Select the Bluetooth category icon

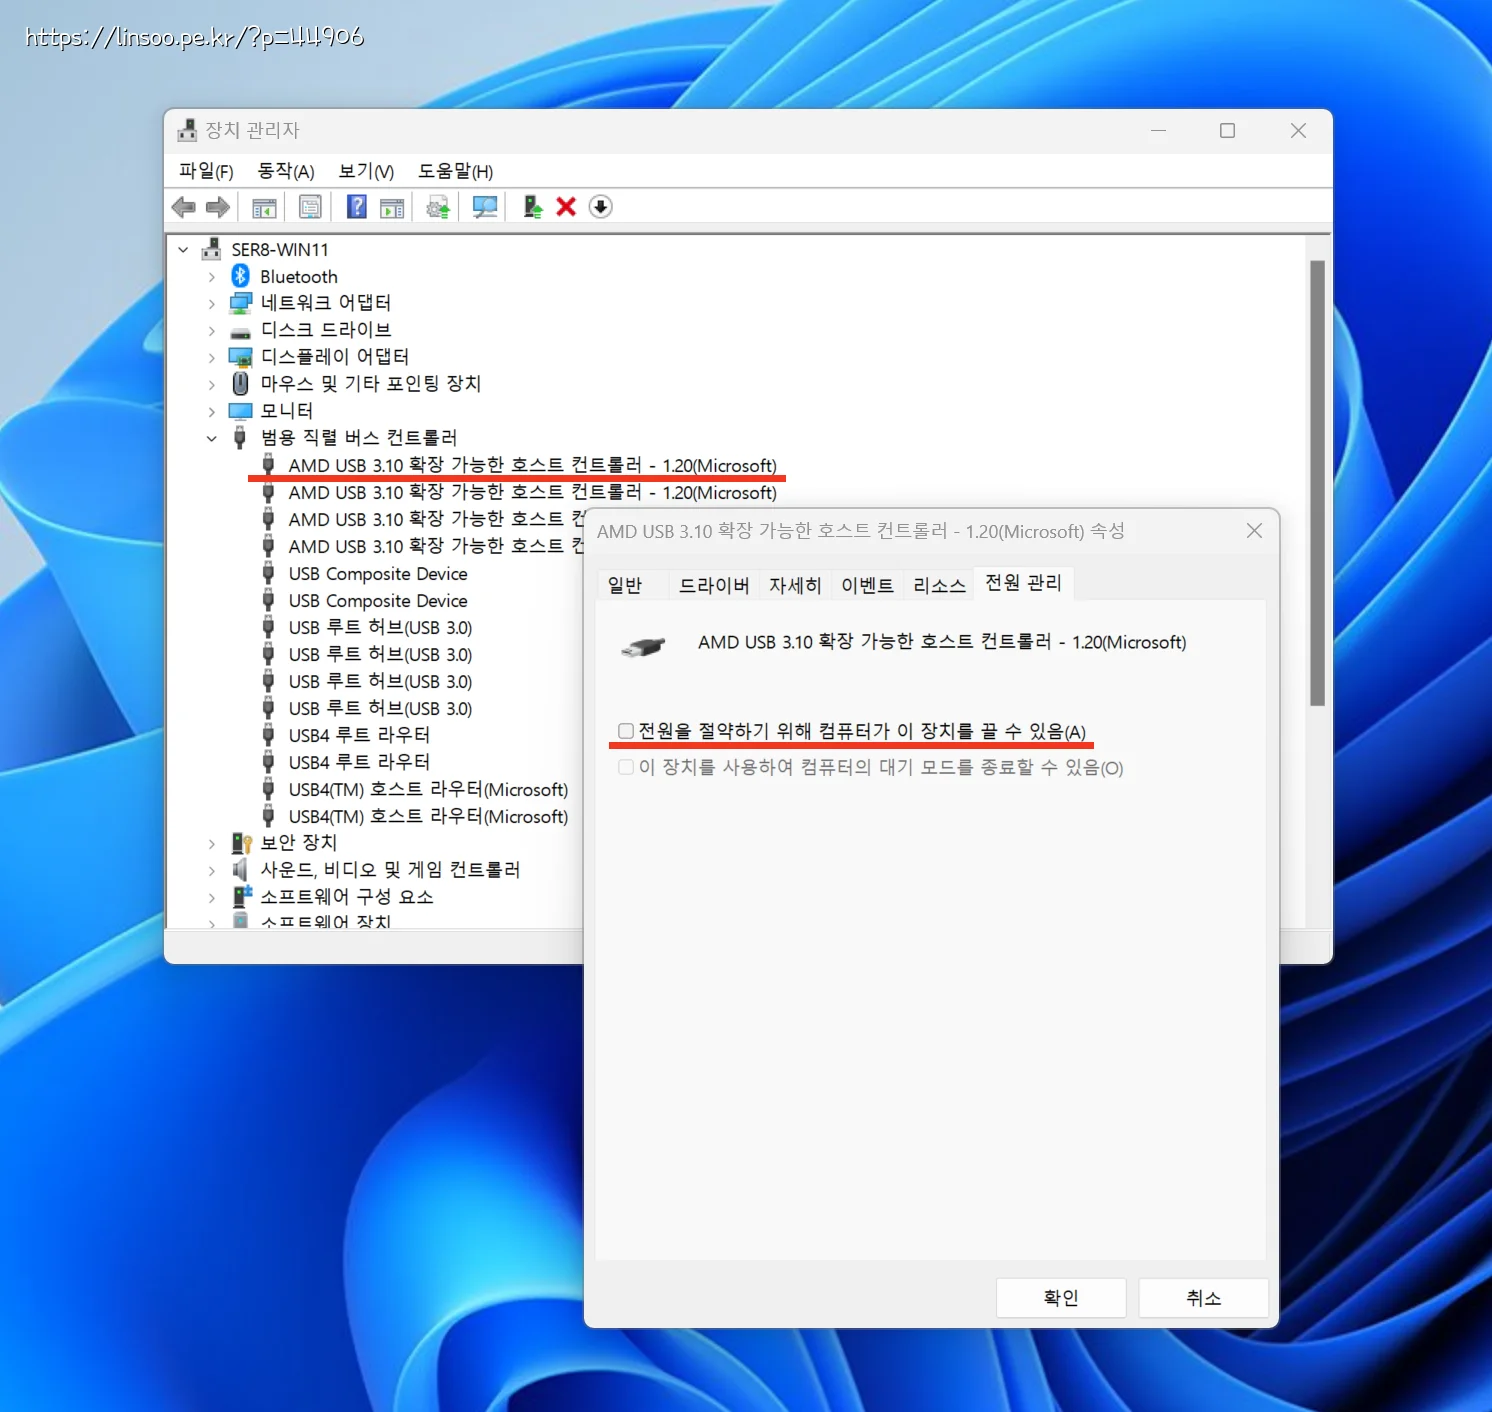pos(240,275)
